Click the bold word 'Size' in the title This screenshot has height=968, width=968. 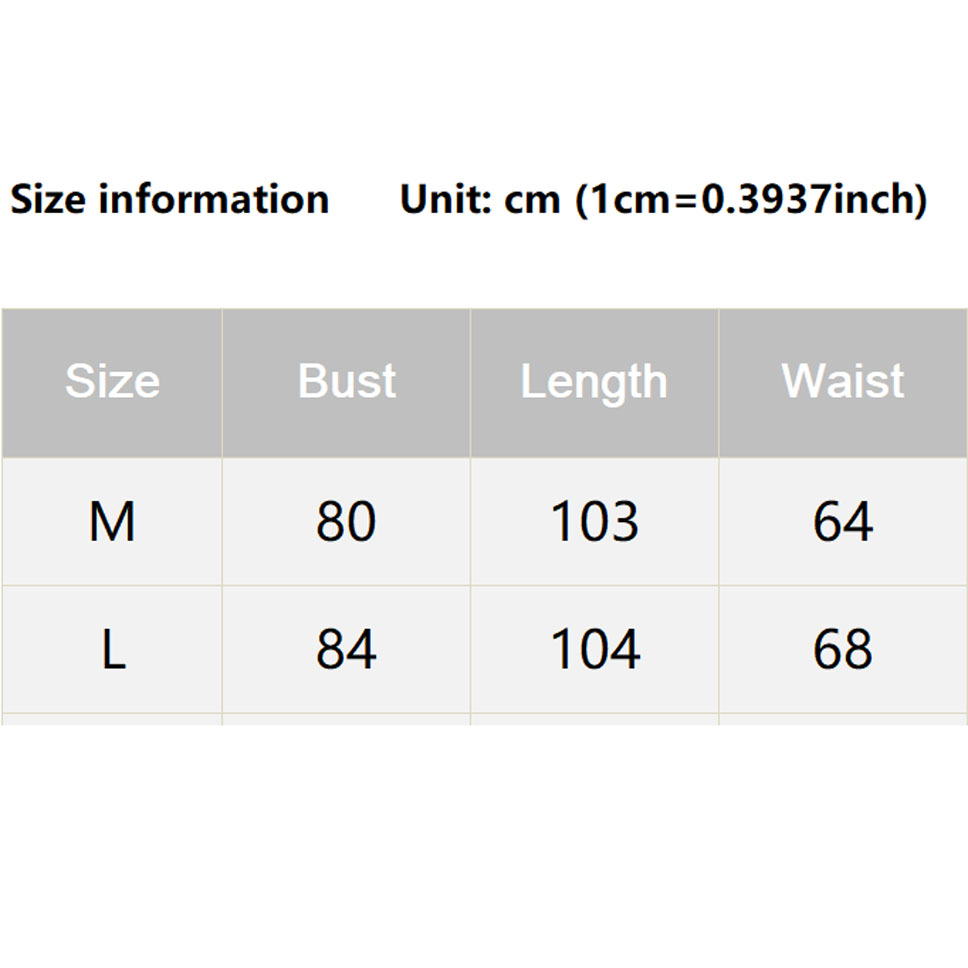[49, 200]
